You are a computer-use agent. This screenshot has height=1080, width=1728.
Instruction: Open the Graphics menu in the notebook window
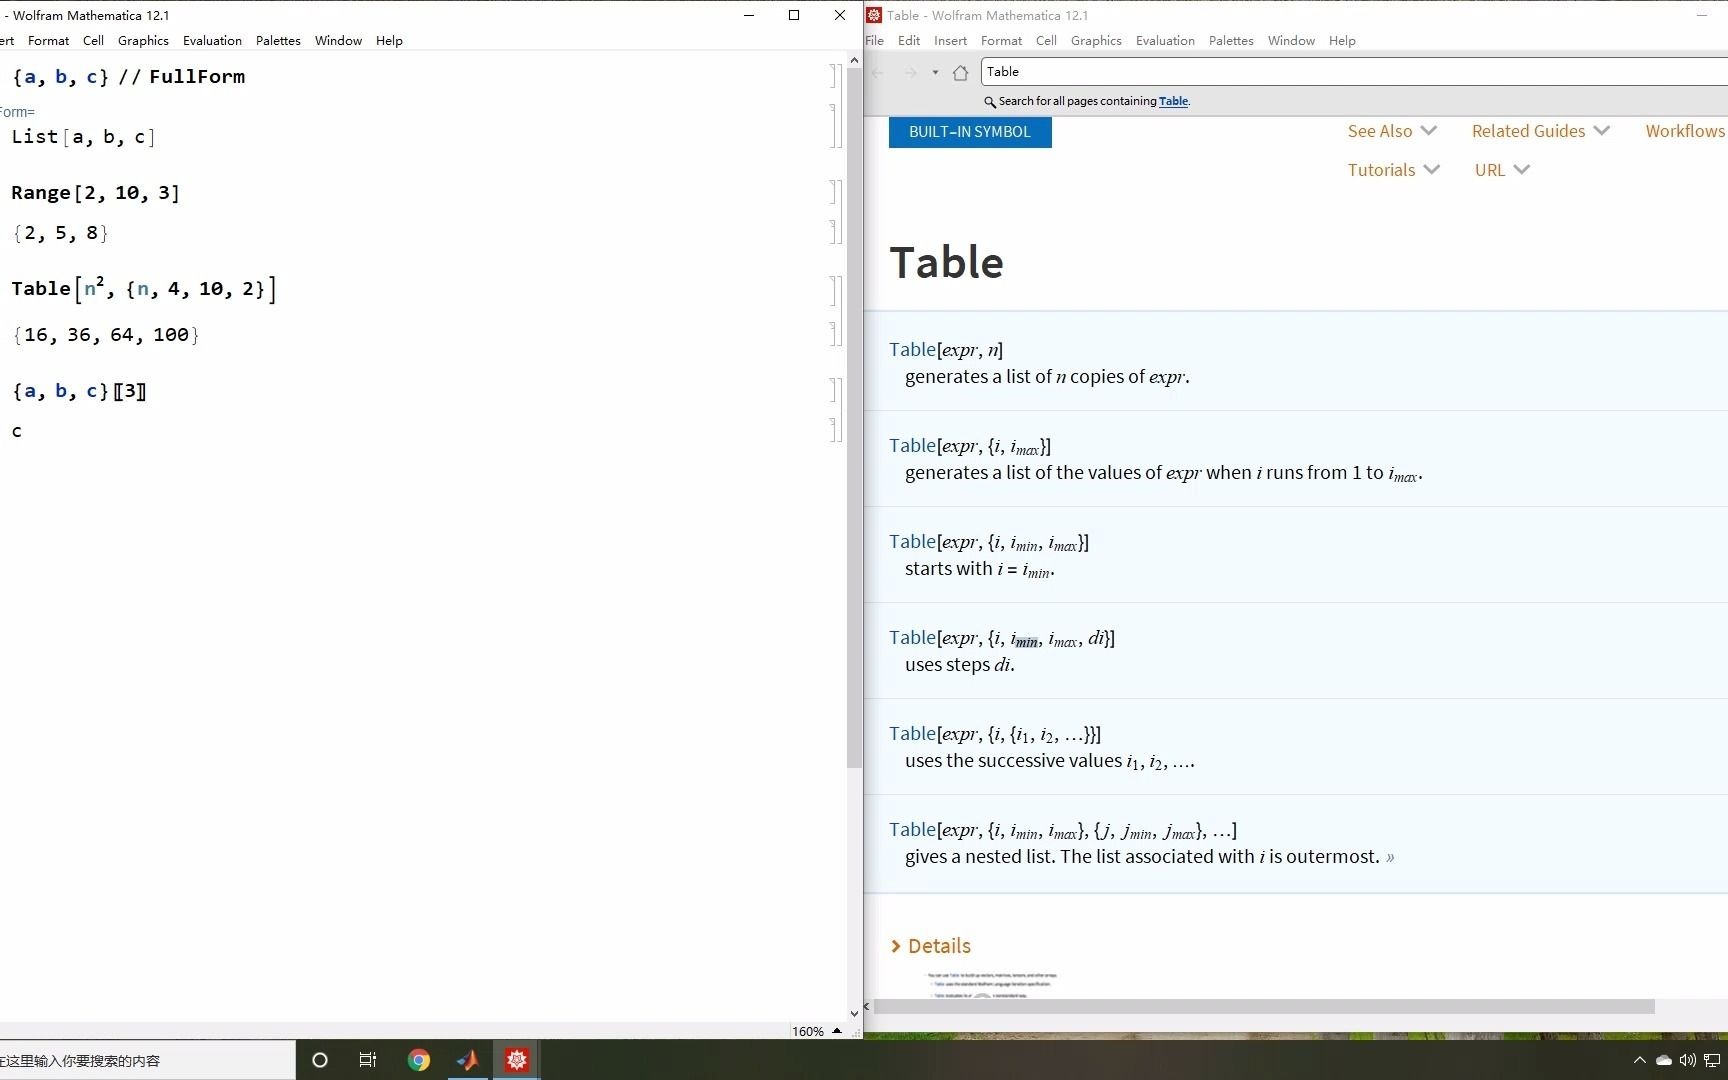143,41
